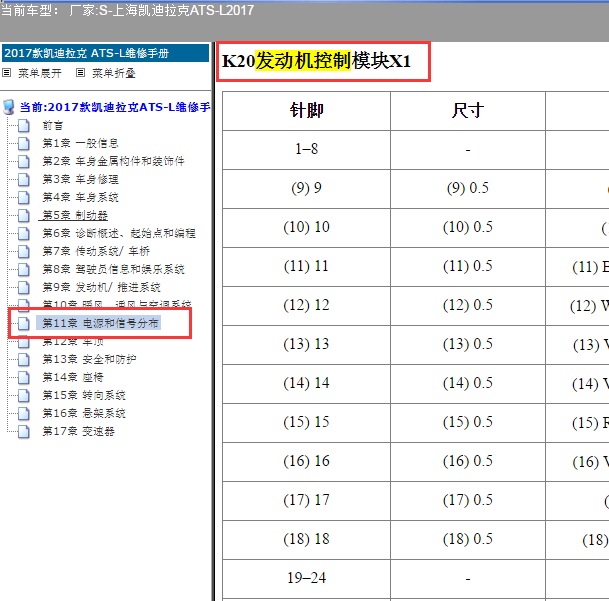Open the 前言 preface entry
Image resolution: width=609 pixels, height=601 pixels.
(53, 125)
